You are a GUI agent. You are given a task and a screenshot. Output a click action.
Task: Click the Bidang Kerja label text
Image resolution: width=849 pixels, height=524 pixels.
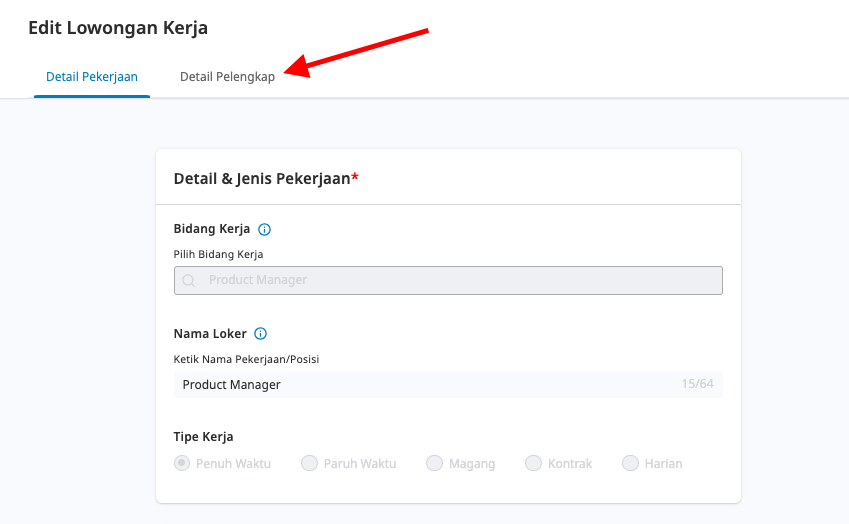(x=212, y=229)
